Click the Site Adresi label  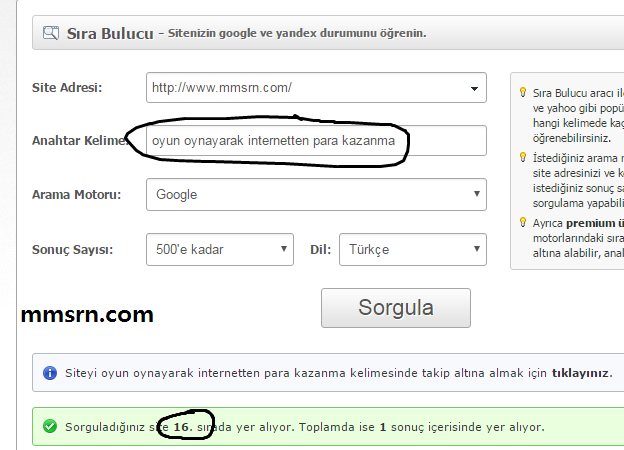pos(67,88)
